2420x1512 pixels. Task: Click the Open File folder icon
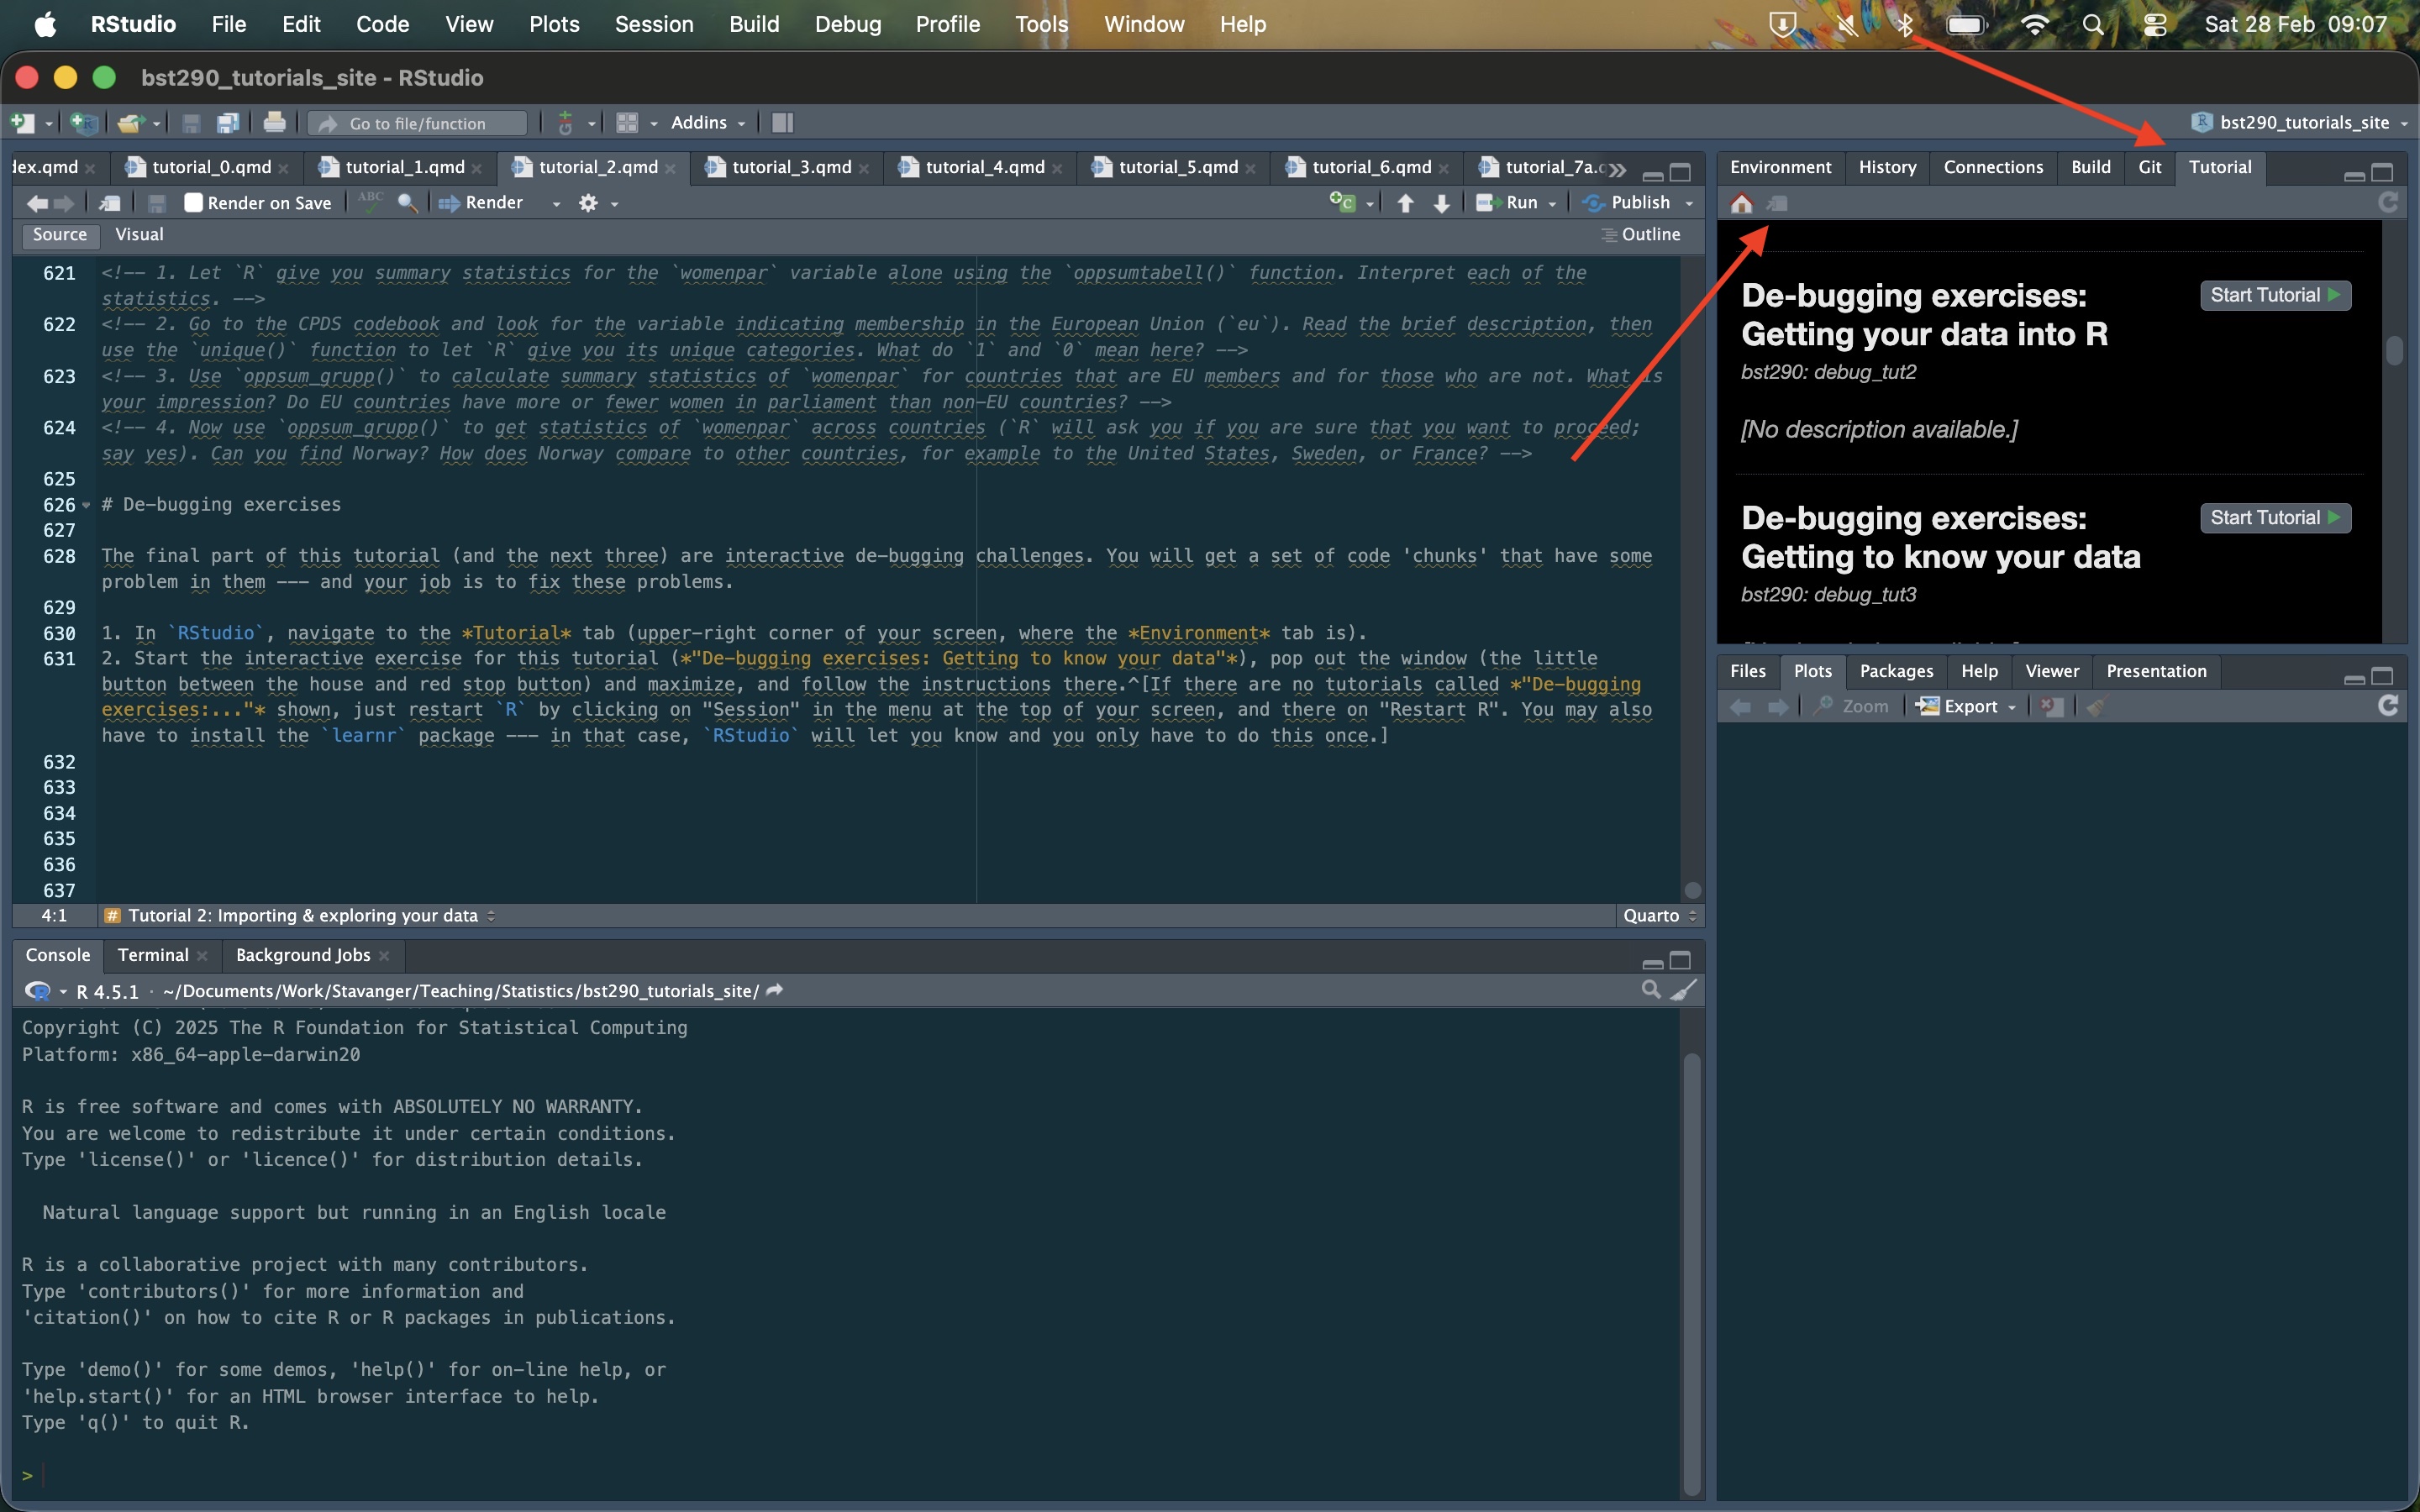pyautogui.click(x=131, y=123)
